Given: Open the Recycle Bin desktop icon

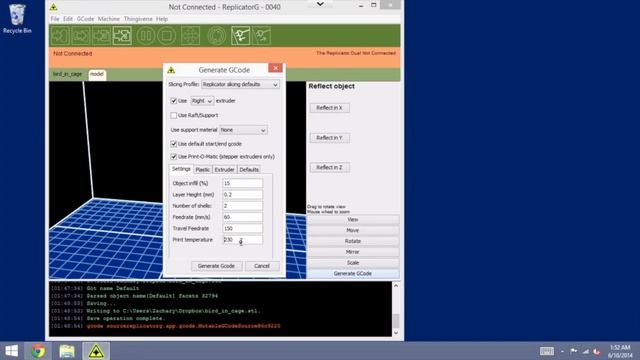Looking at the screenshot, I should [17, 19].
